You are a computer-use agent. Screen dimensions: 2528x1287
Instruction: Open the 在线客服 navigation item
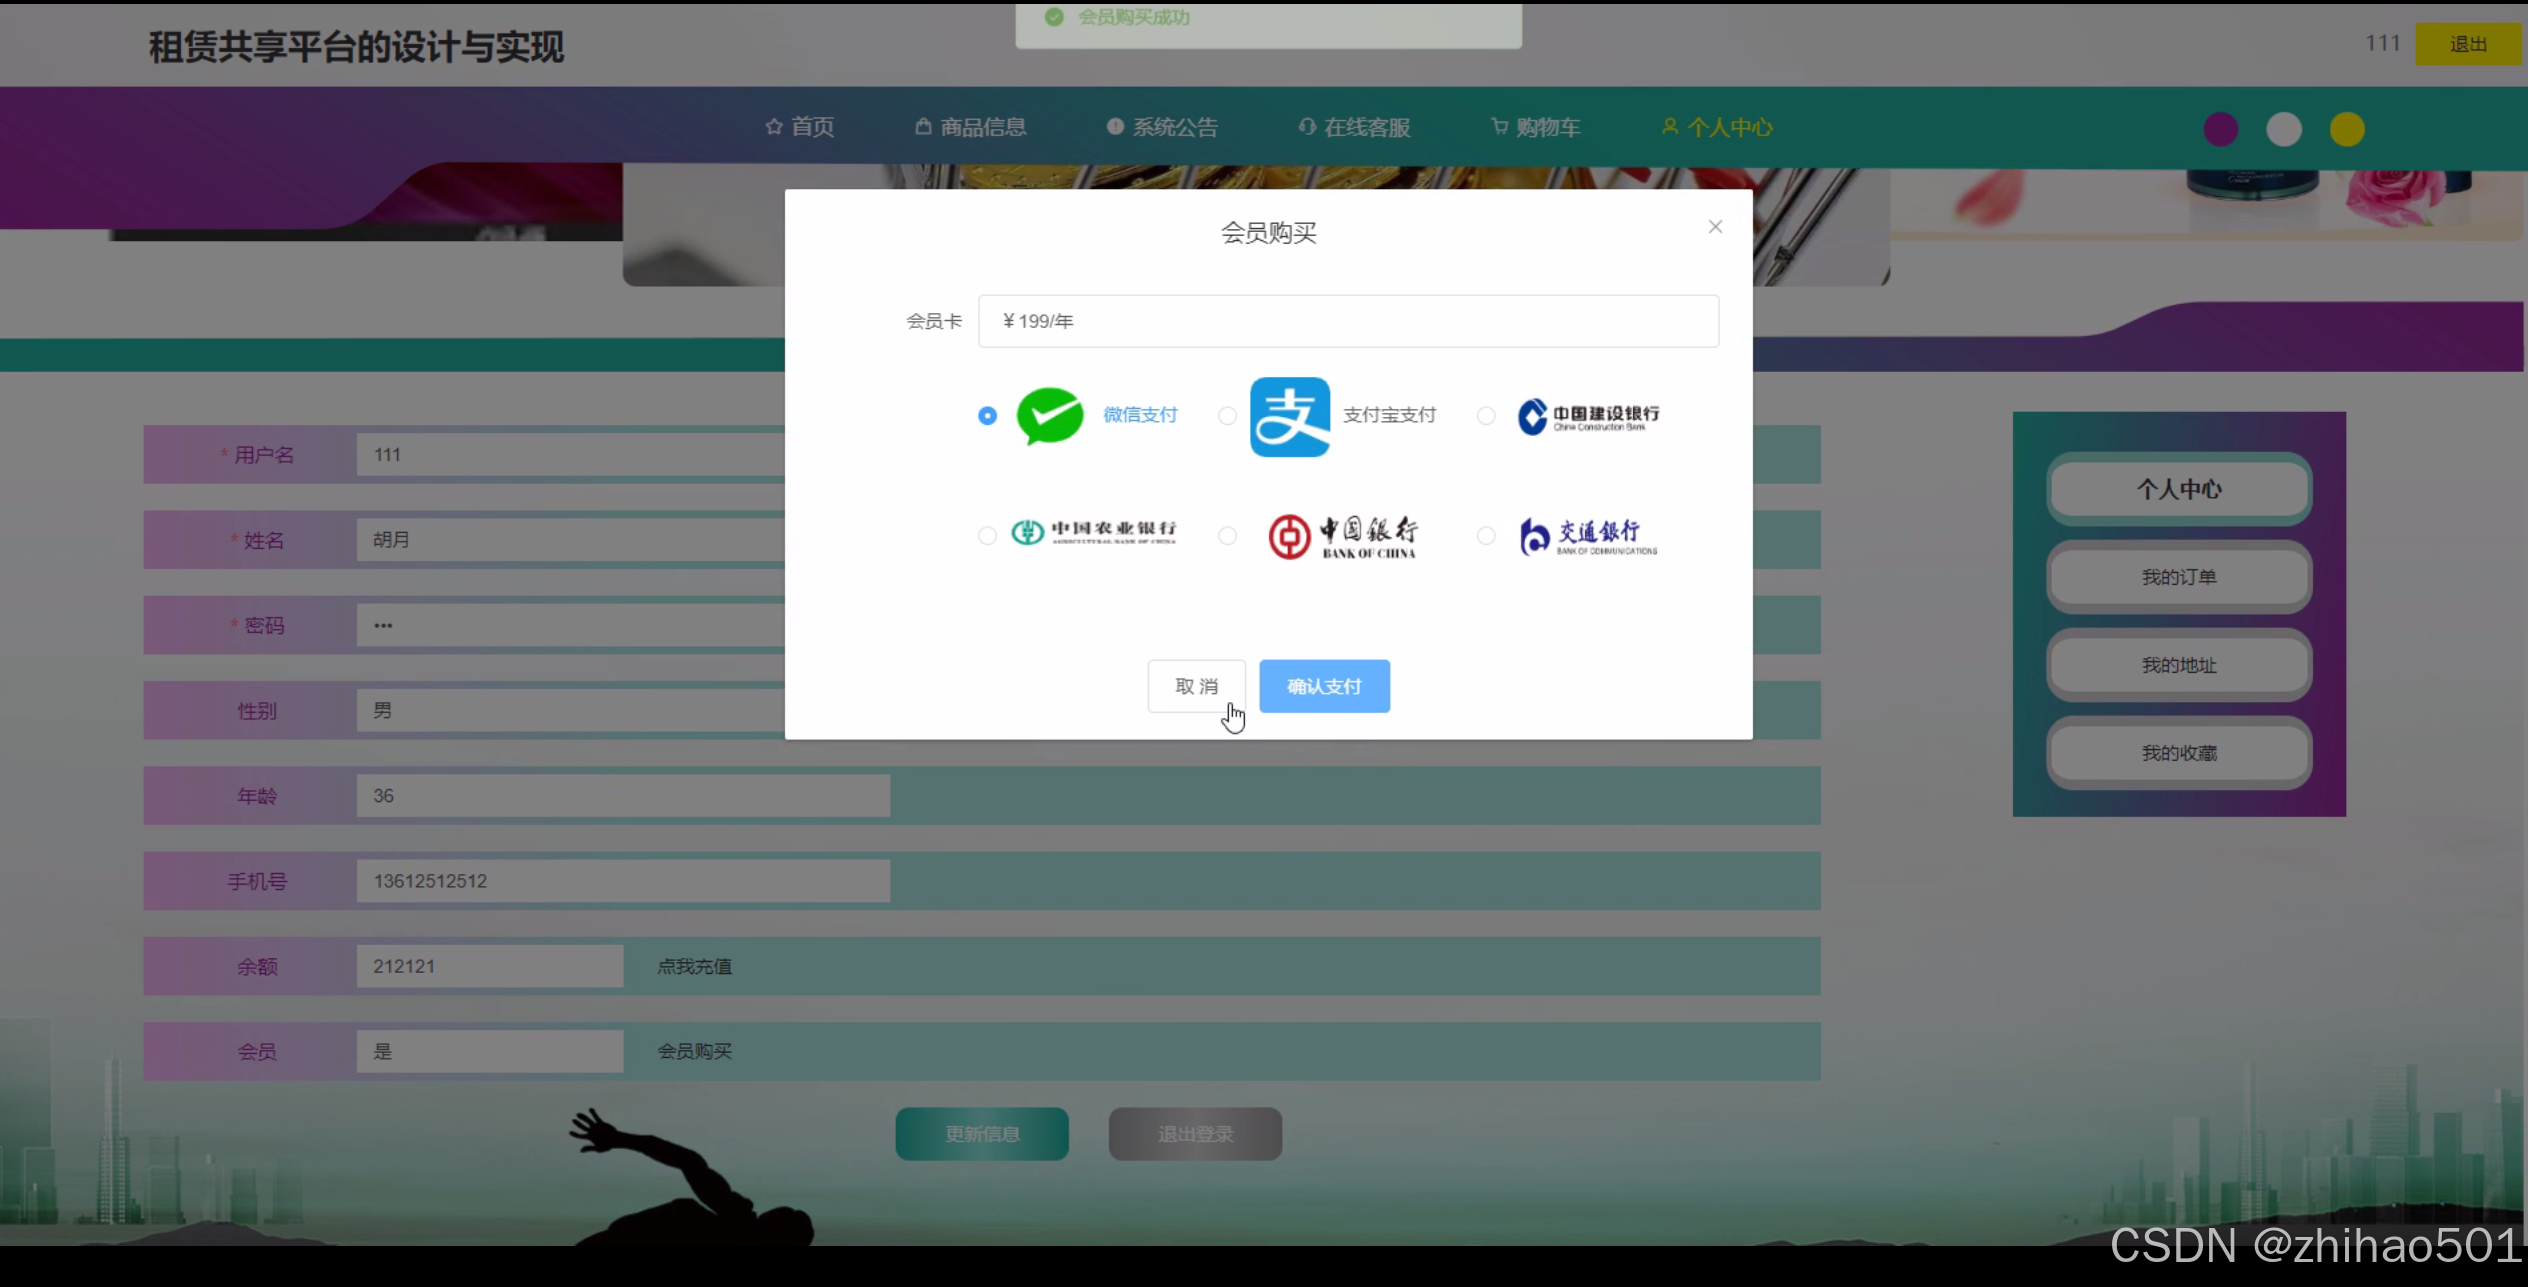tap(1355, 127)
